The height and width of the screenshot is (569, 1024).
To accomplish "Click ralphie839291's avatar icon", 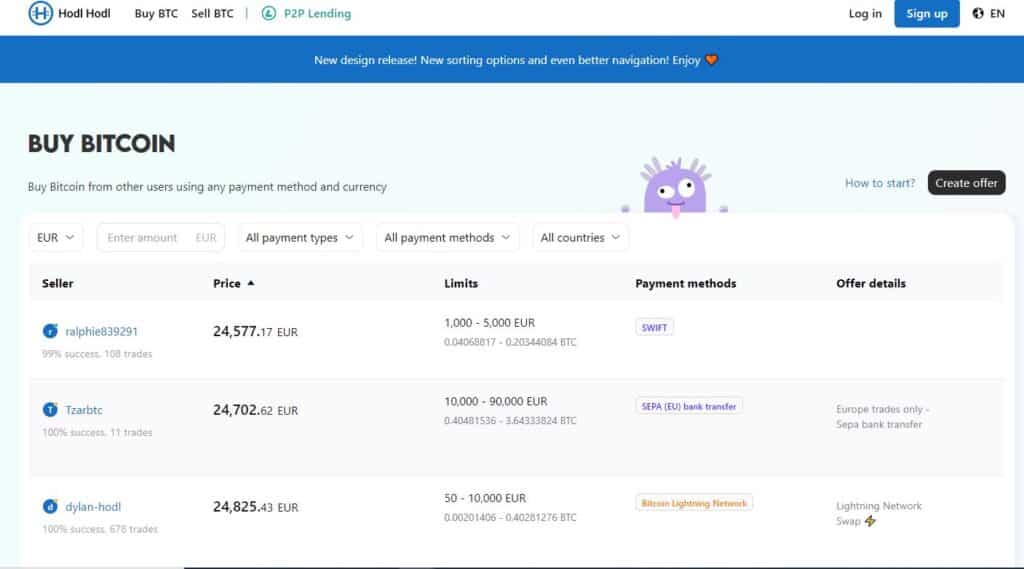I will tap(50, 331).
